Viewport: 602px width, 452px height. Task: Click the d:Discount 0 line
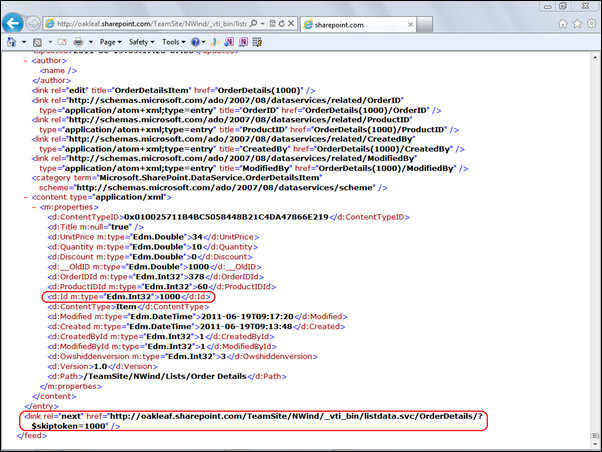(150, 257)
